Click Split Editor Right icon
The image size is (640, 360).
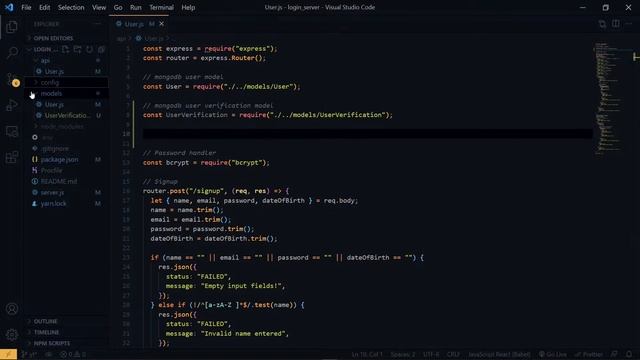[x=616, y=24]
